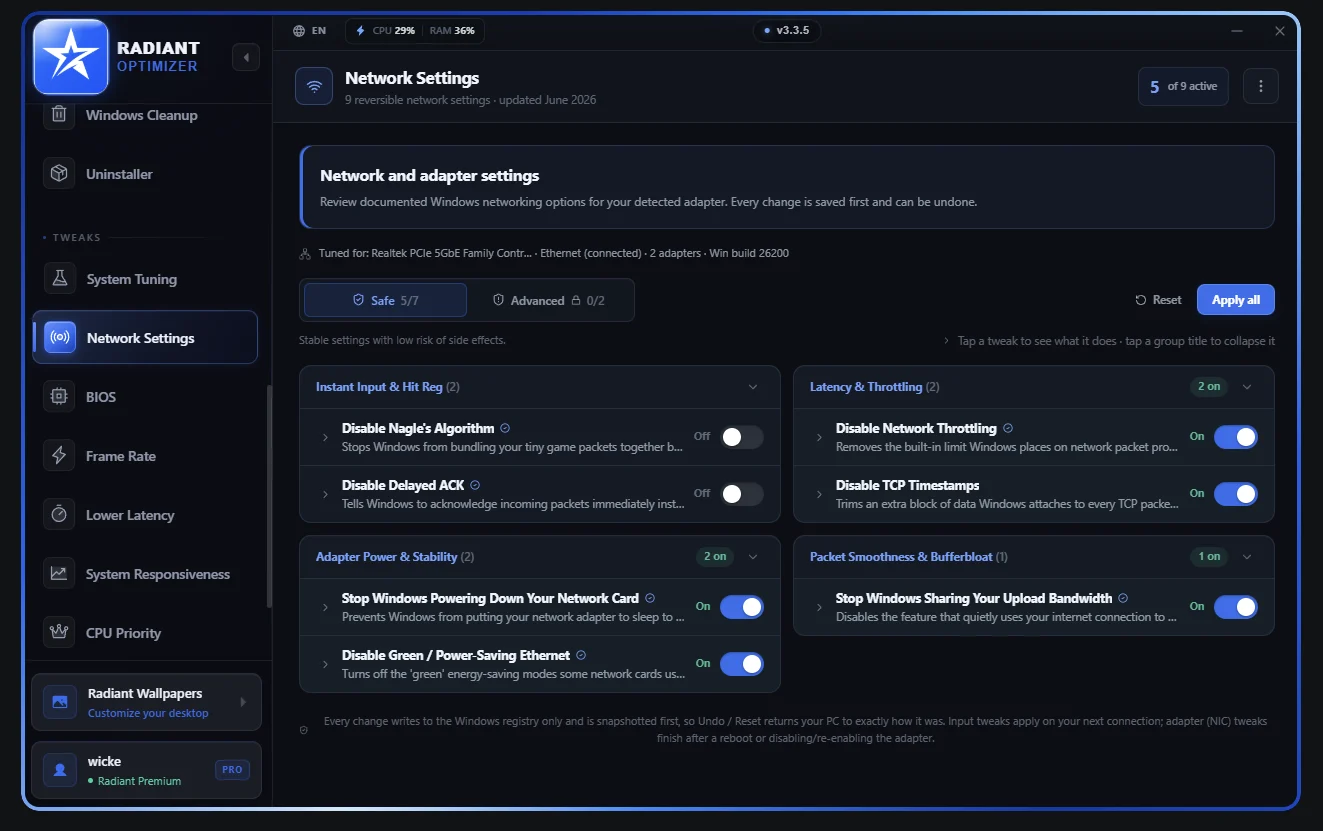The width and height of the screenshot is (1323, 831).
Task: Open System Tuning flask icon
Action: pos(59,279)
